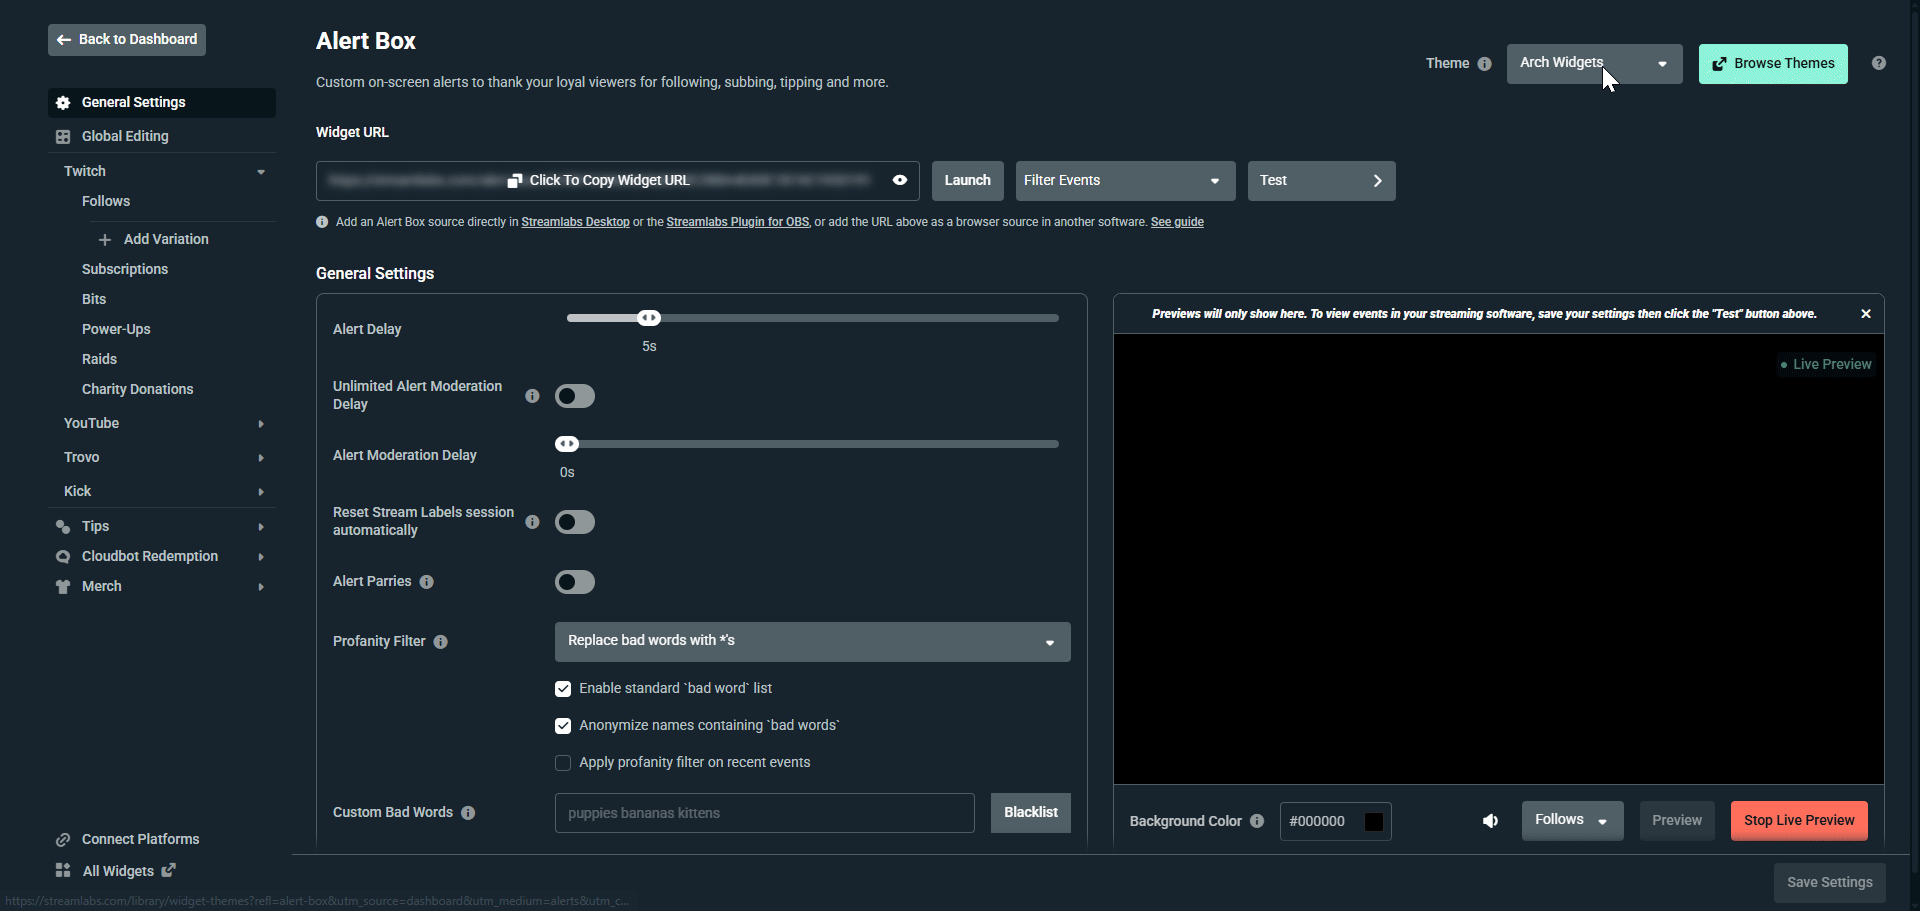1920x911 pixels.
Task: Click the copy icon in Widget URL field
Action: (x=515, y=181)
